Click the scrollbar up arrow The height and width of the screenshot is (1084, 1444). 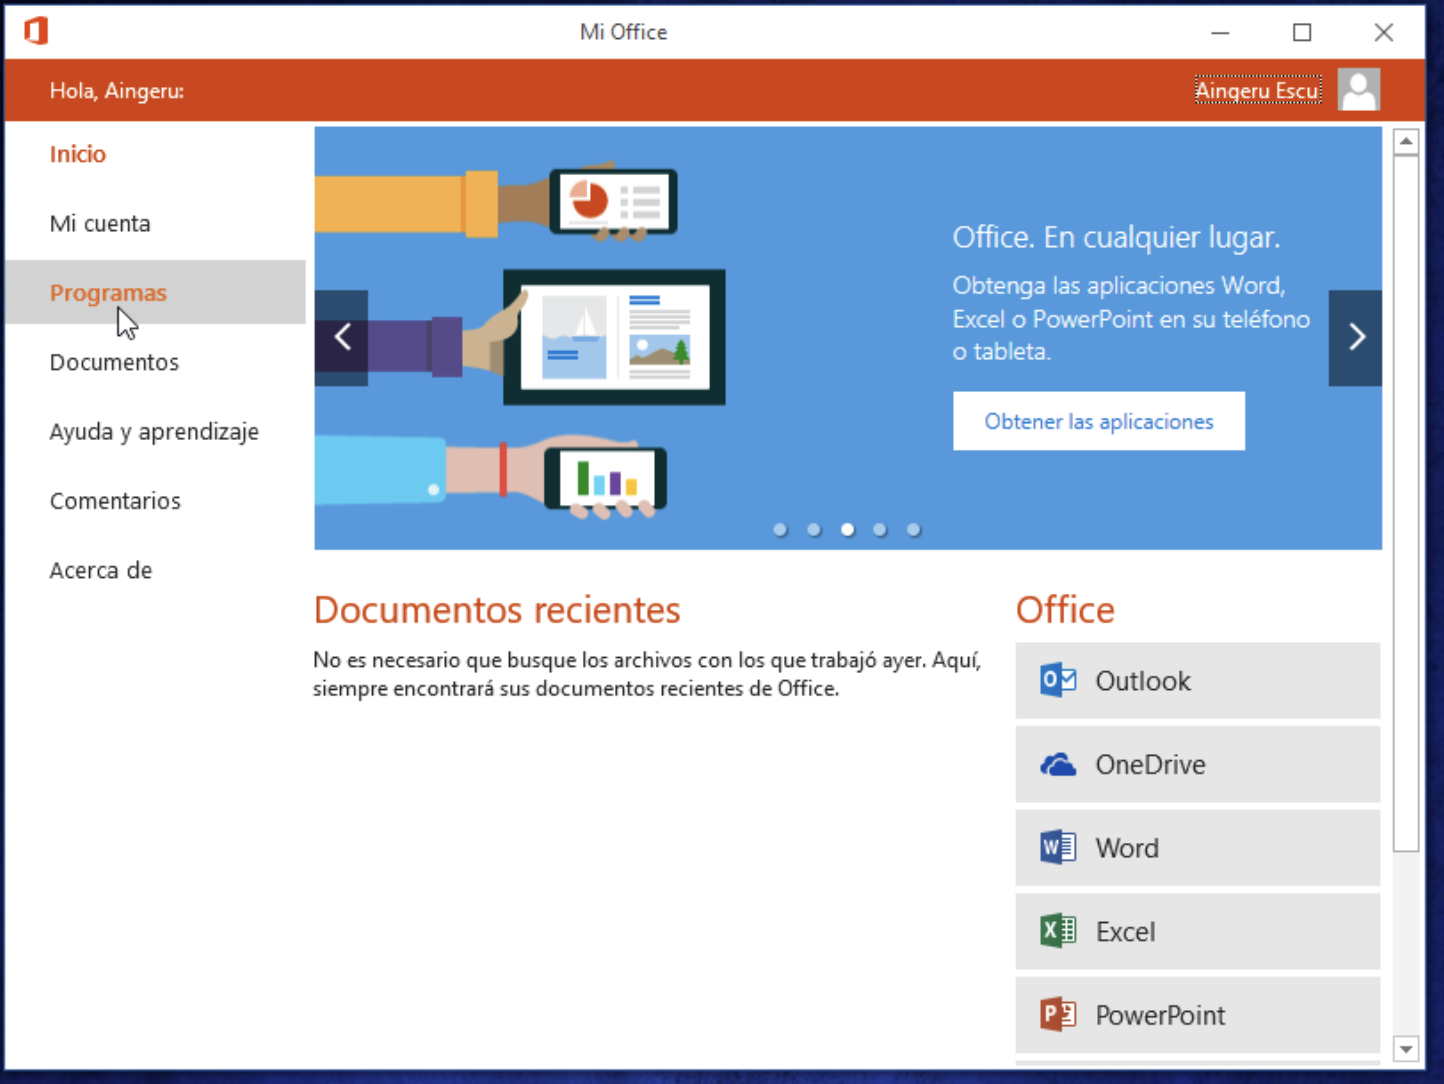pos(1406,141)
